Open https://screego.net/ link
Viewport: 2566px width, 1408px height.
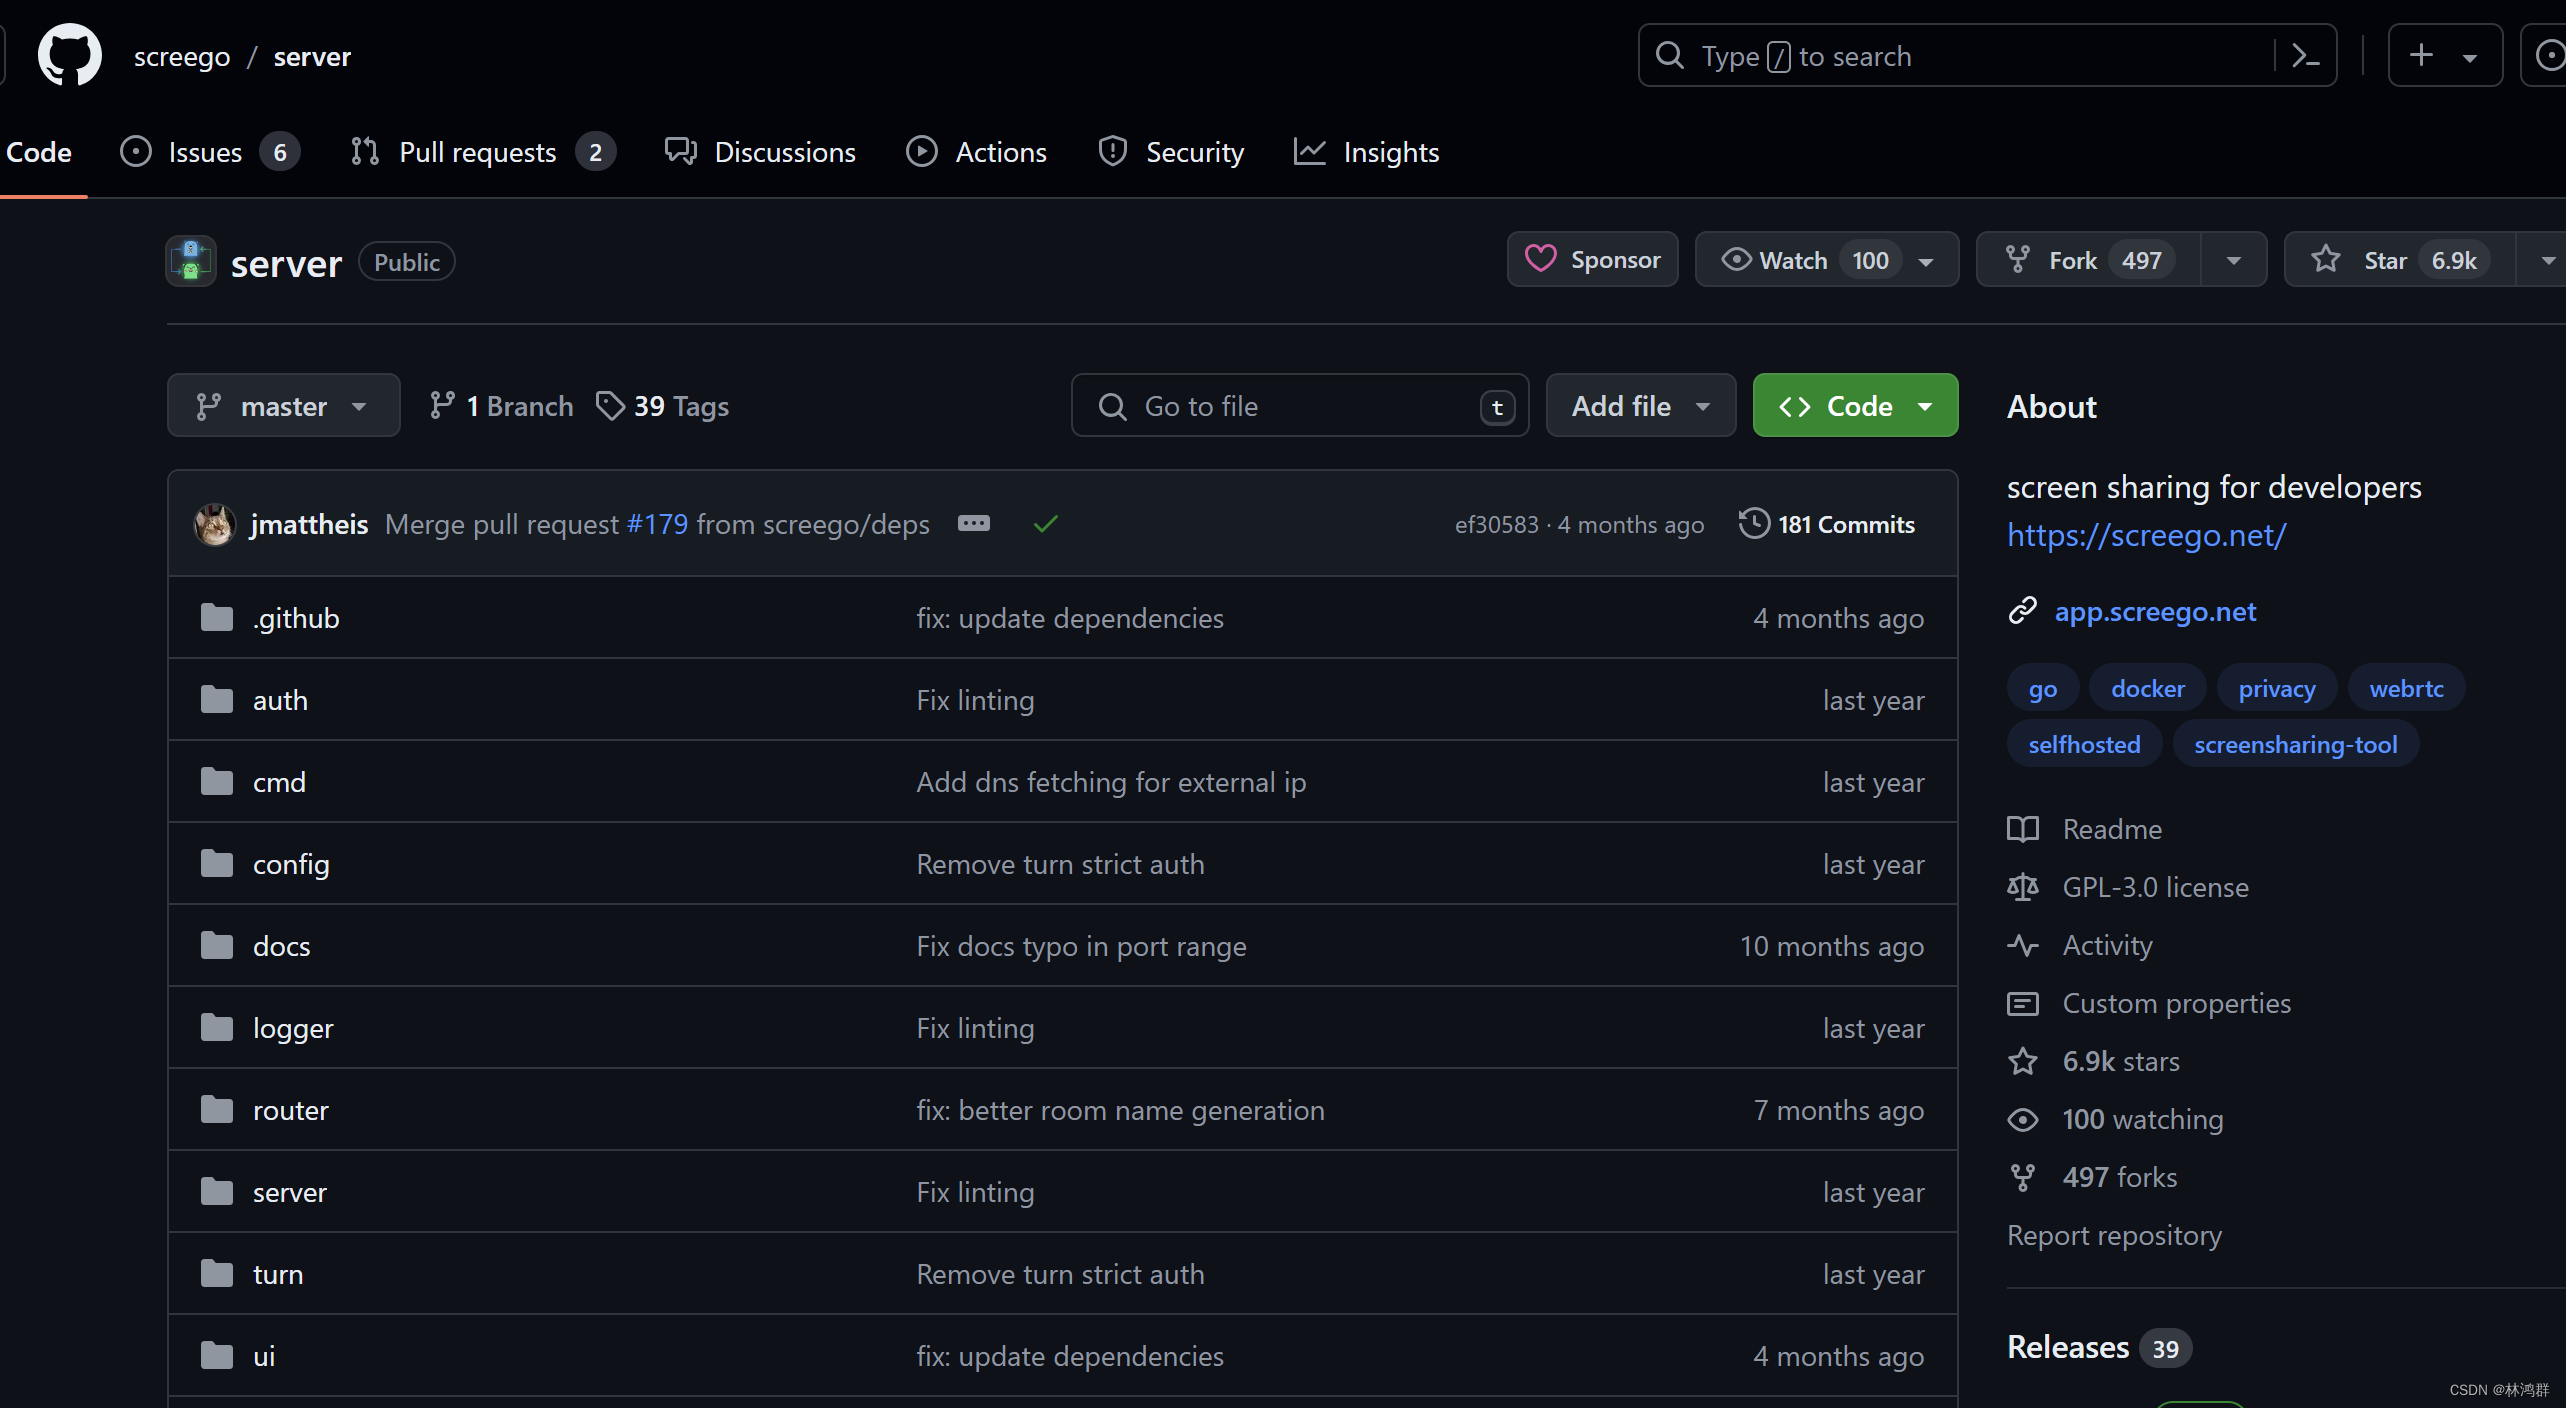click(2146, 536)
